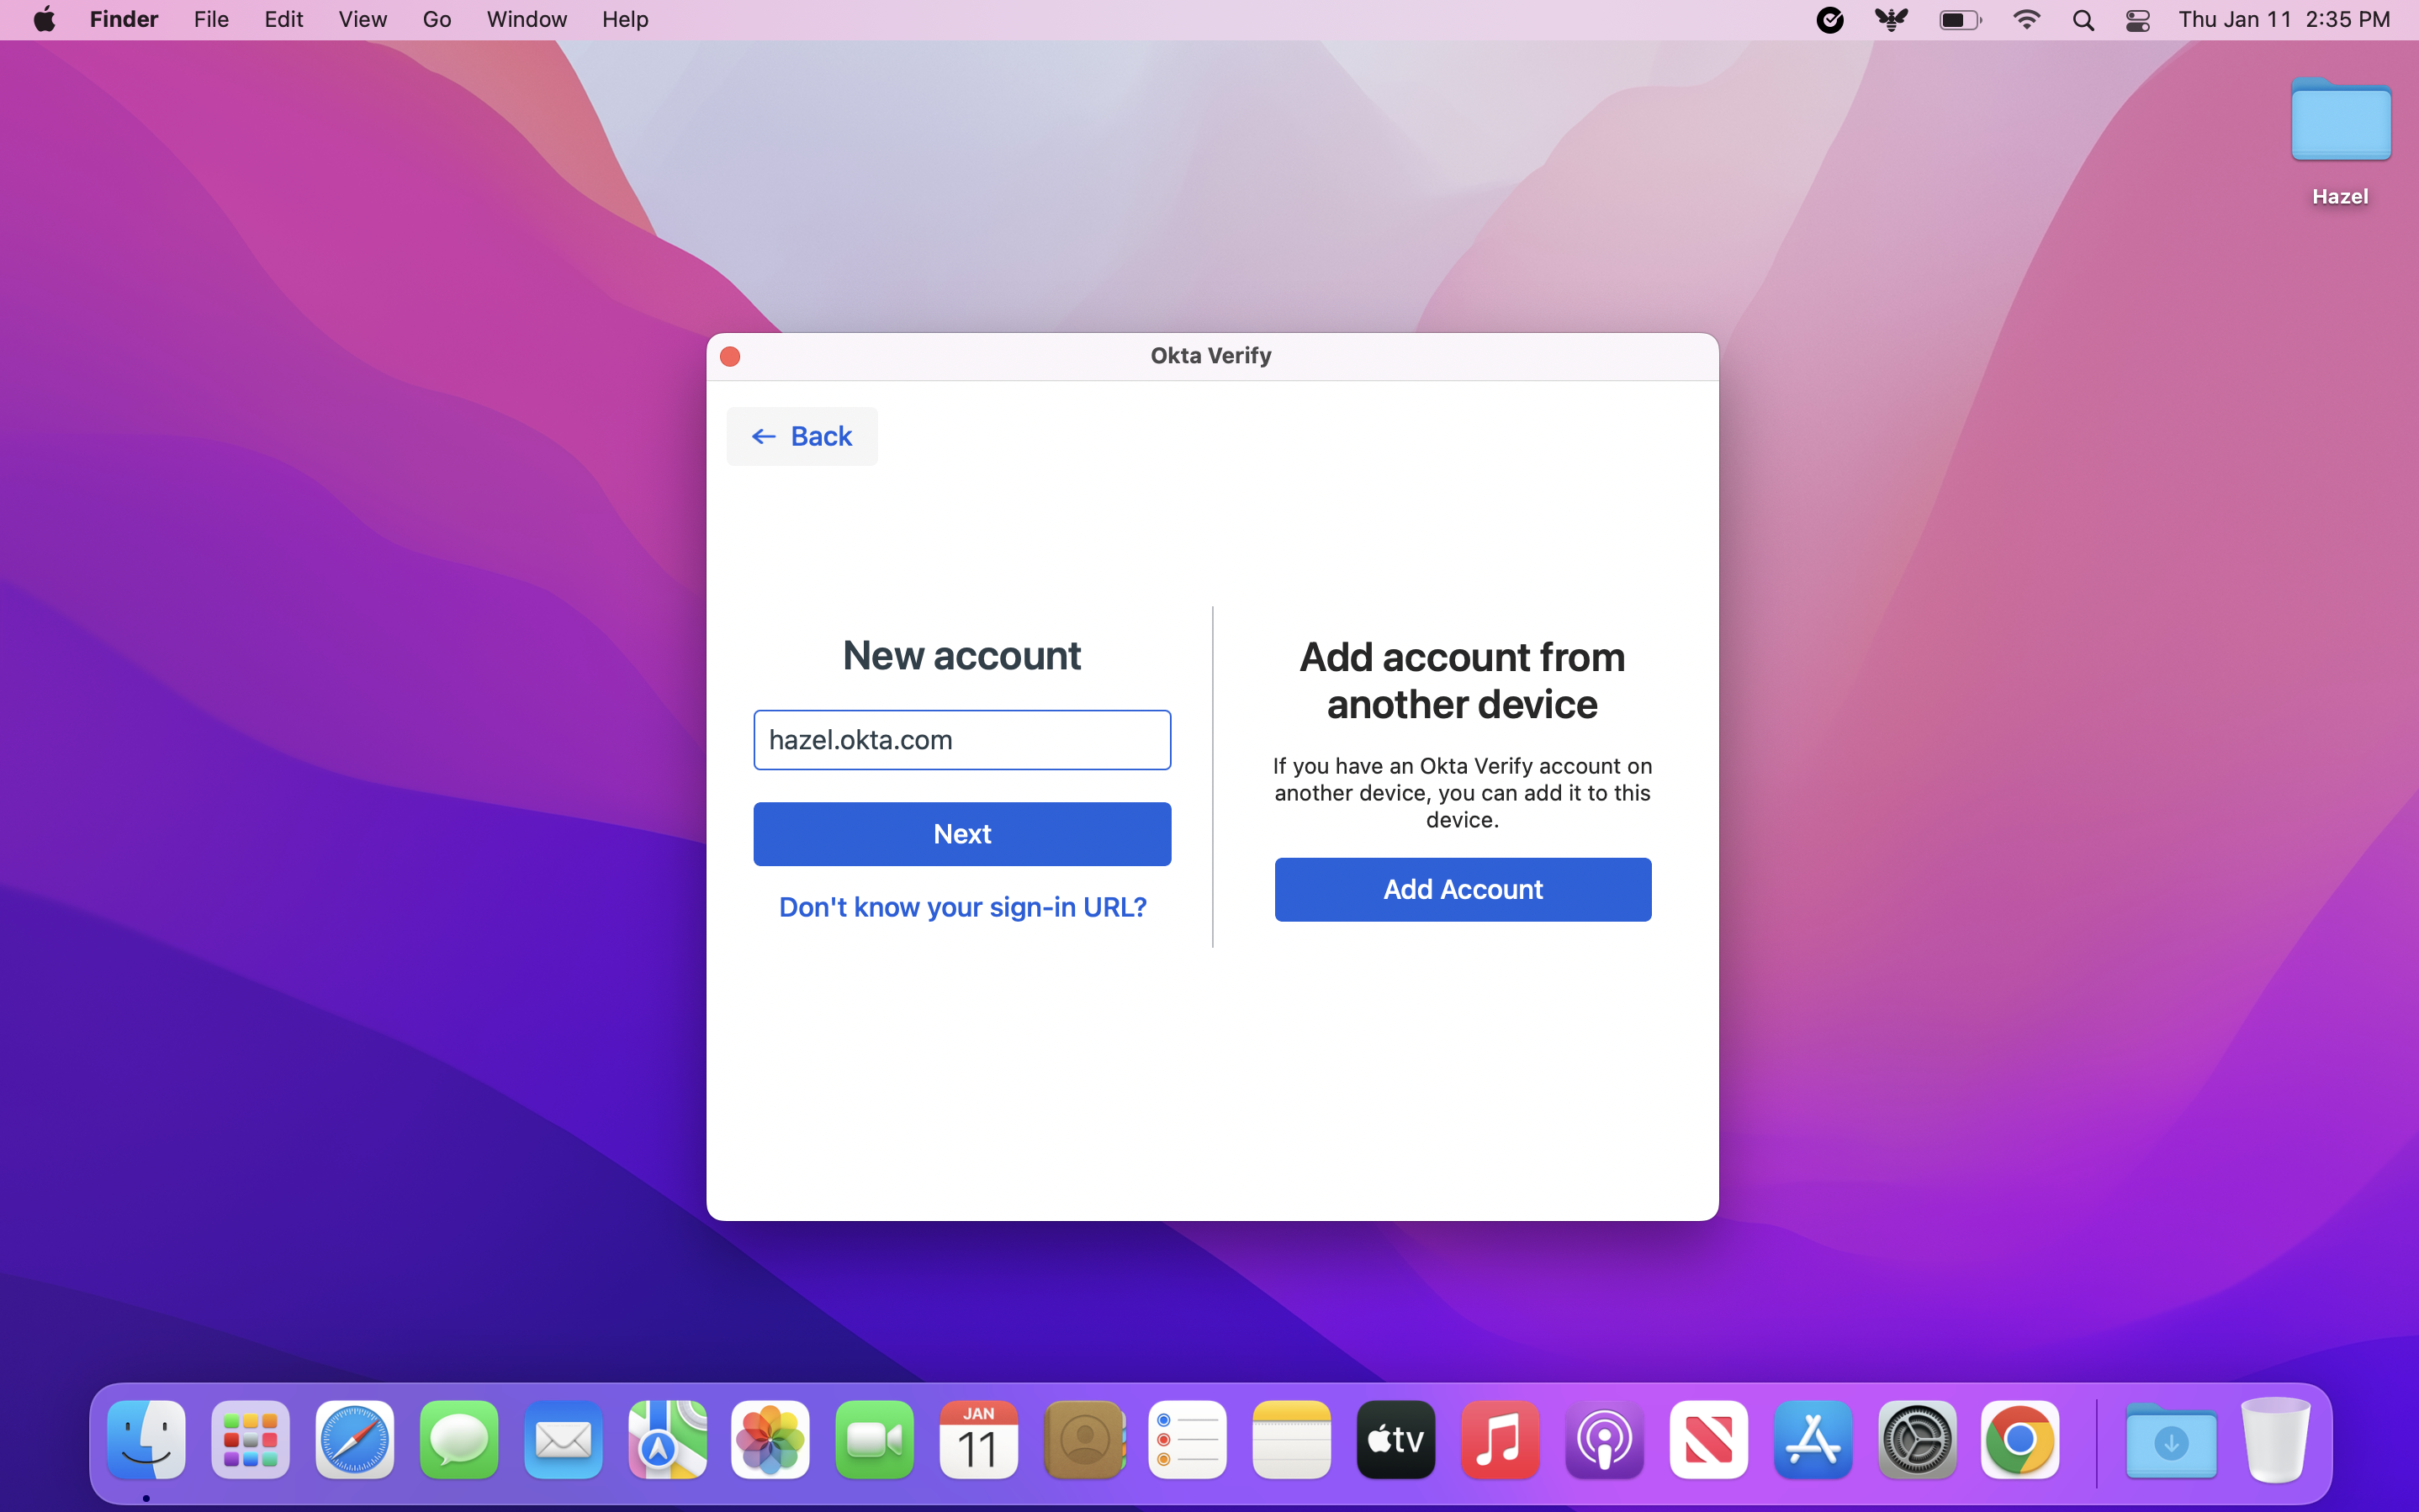Open the View menu

pos(362,19)
